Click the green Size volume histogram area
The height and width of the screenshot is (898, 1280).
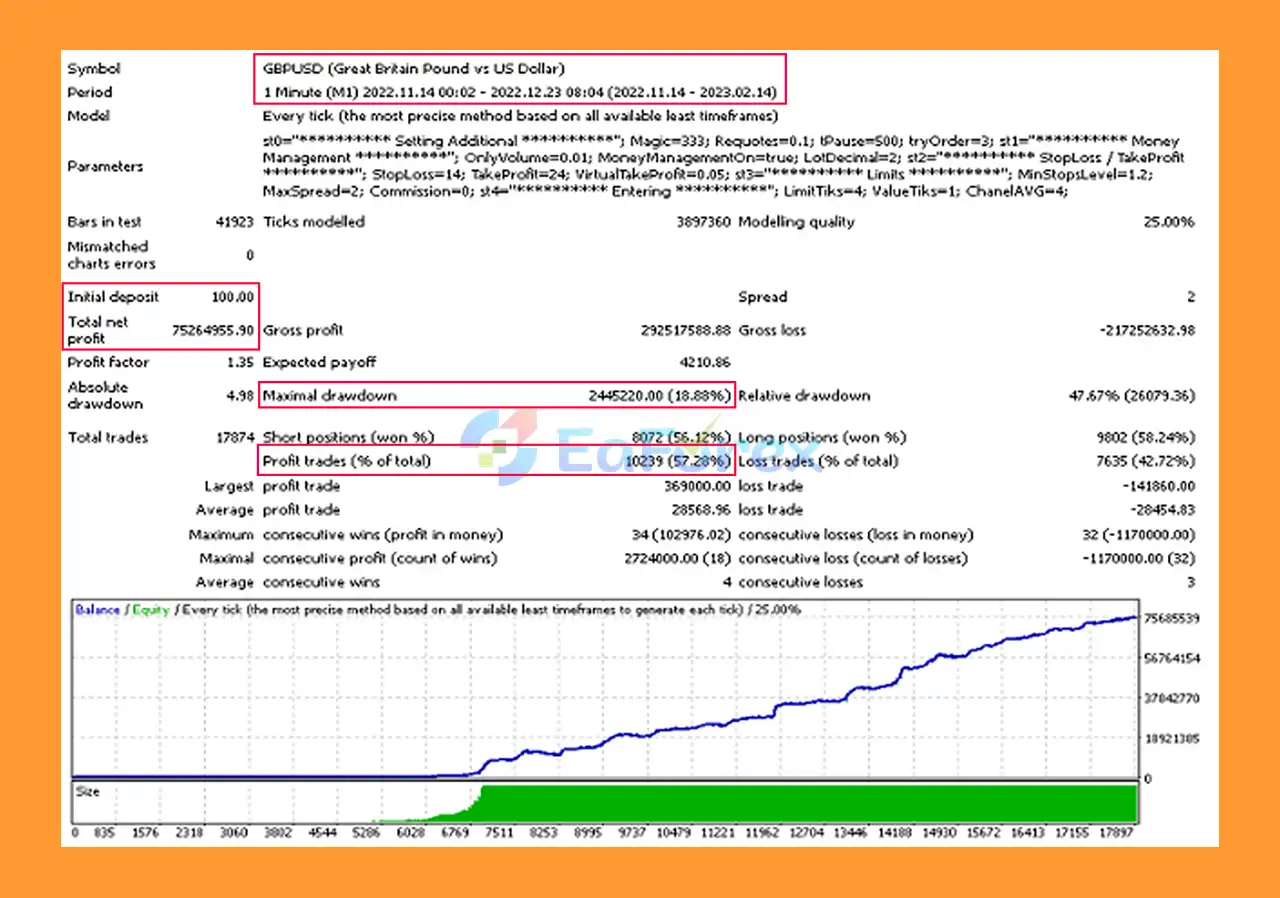pyautogui.click(x=800, y=803)
